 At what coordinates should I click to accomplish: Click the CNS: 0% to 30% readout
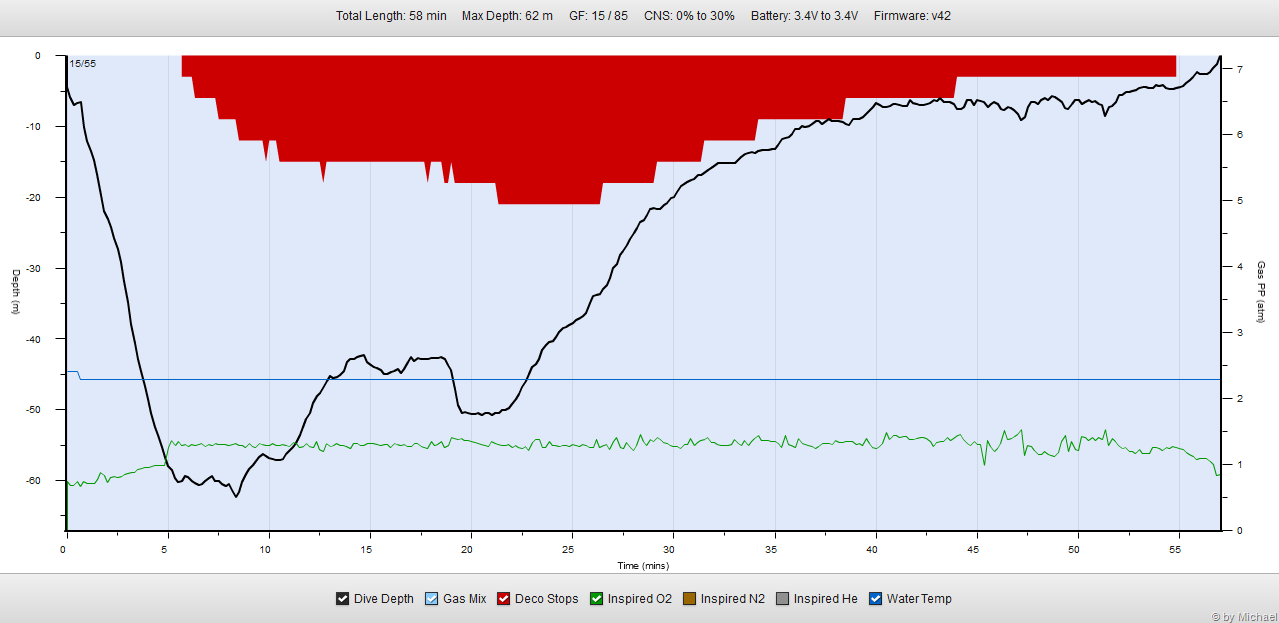click(689, 16)
